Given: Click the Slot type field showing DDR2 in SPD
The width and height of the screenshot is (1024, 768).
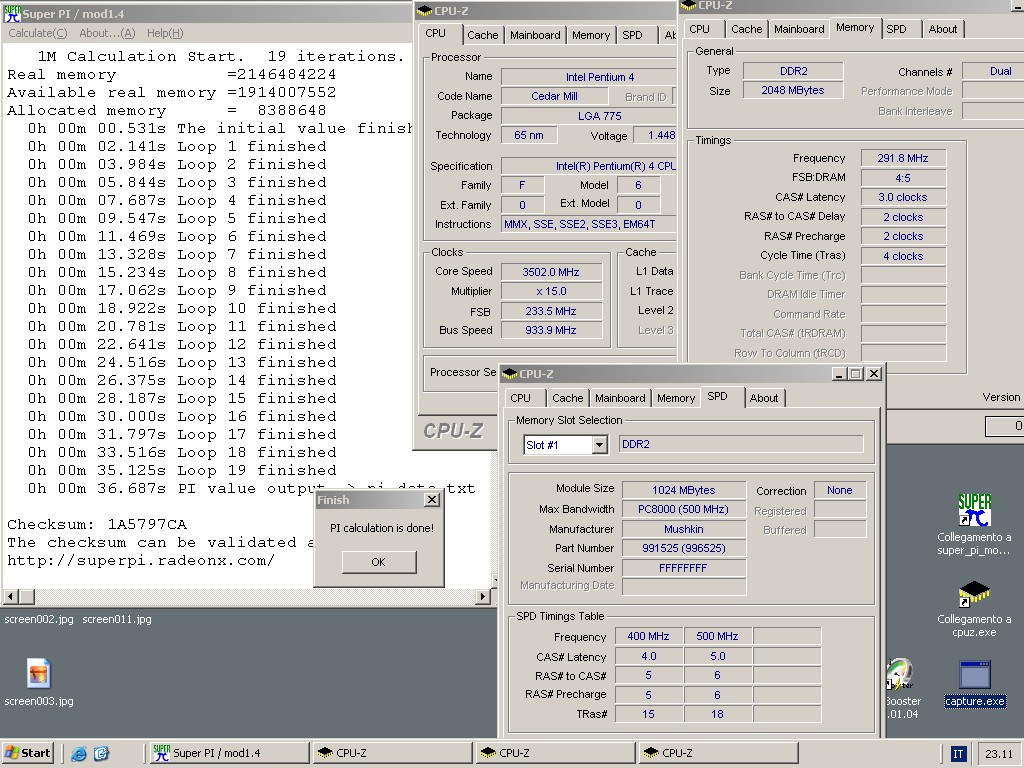Looking at the screenshot, I should pos(741,444).
